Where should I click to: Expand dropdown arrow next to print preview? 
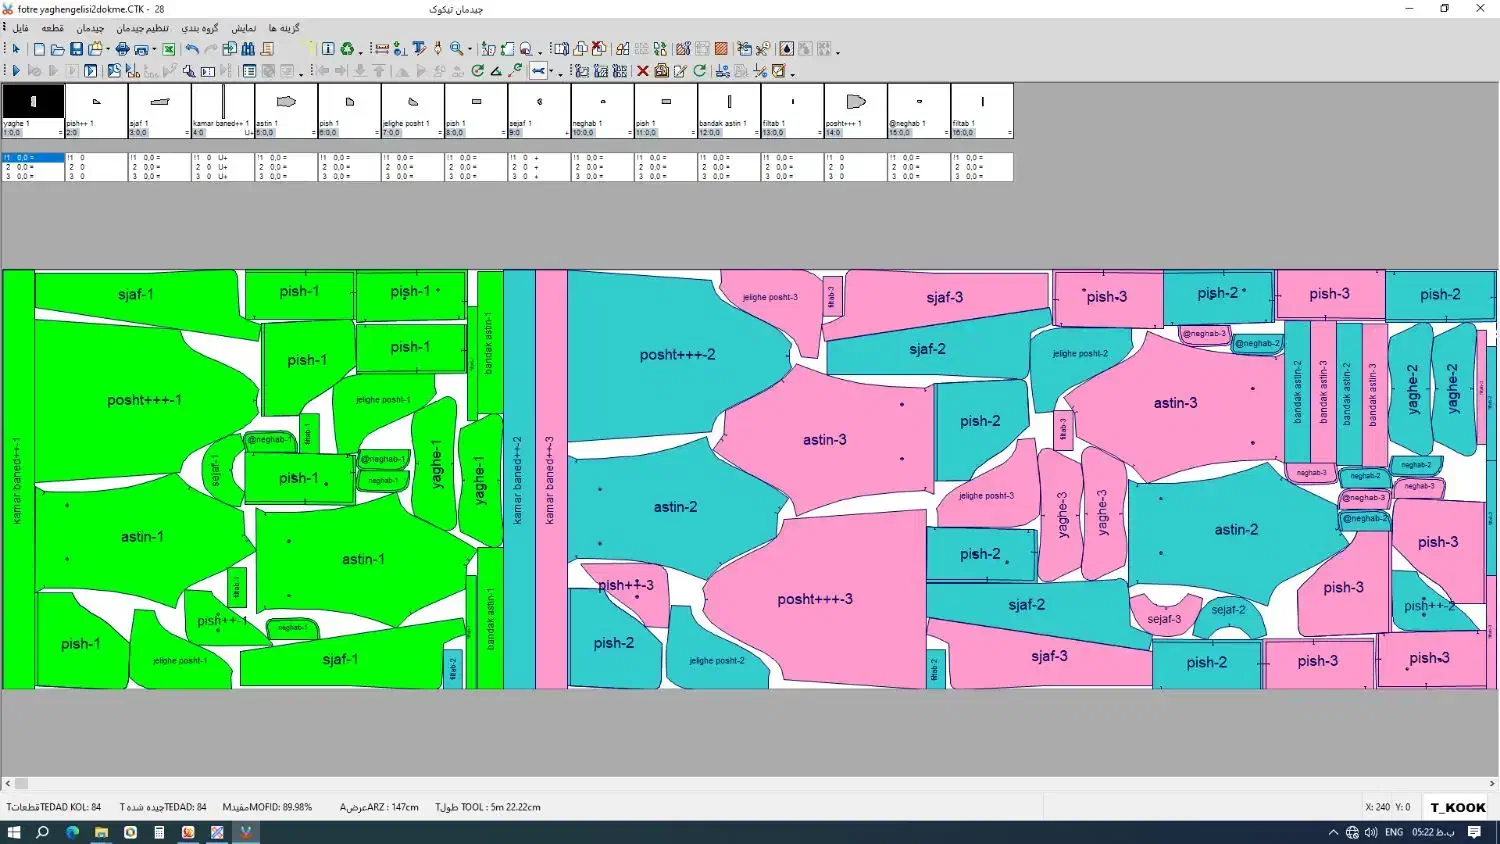pyautogui.click(x=154, y=50)
